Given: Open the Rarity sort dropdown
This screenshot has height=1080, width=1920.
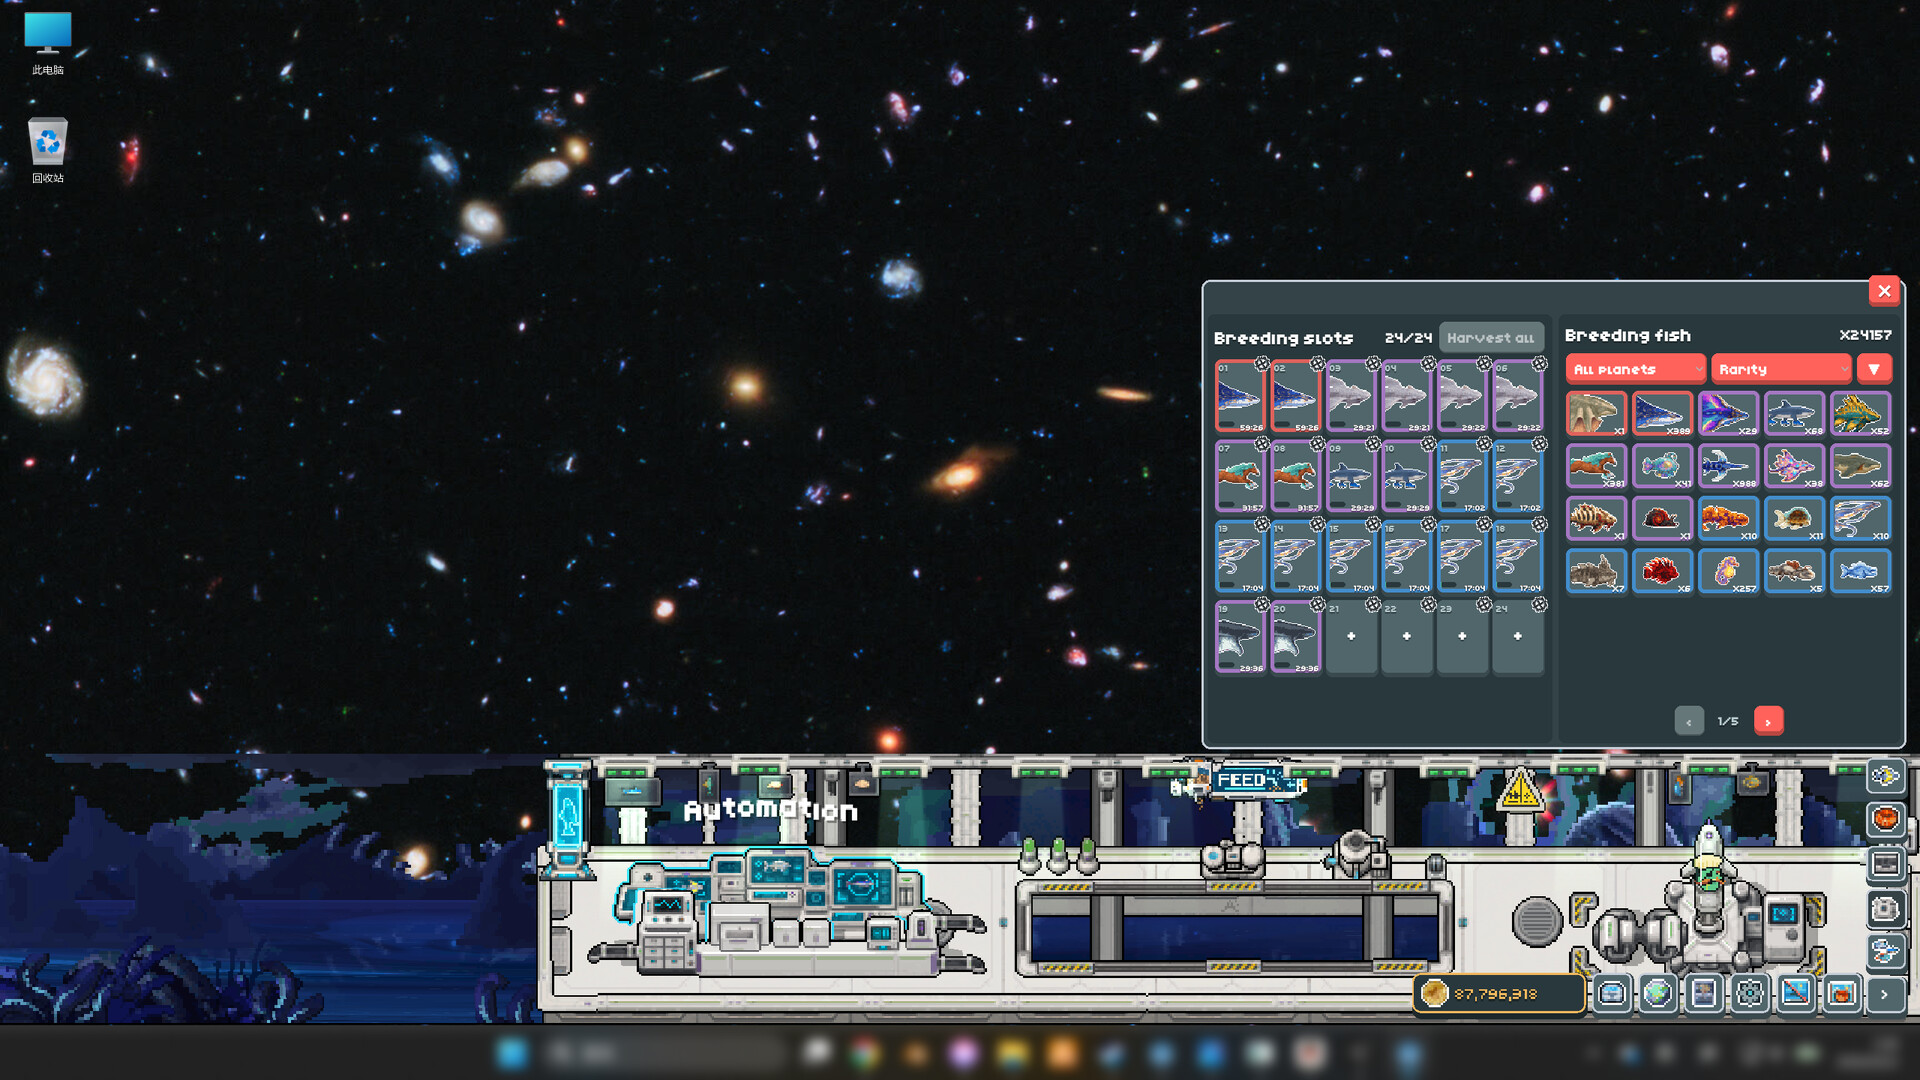Looking at the screenshot, I should [x=1781, y=369].
